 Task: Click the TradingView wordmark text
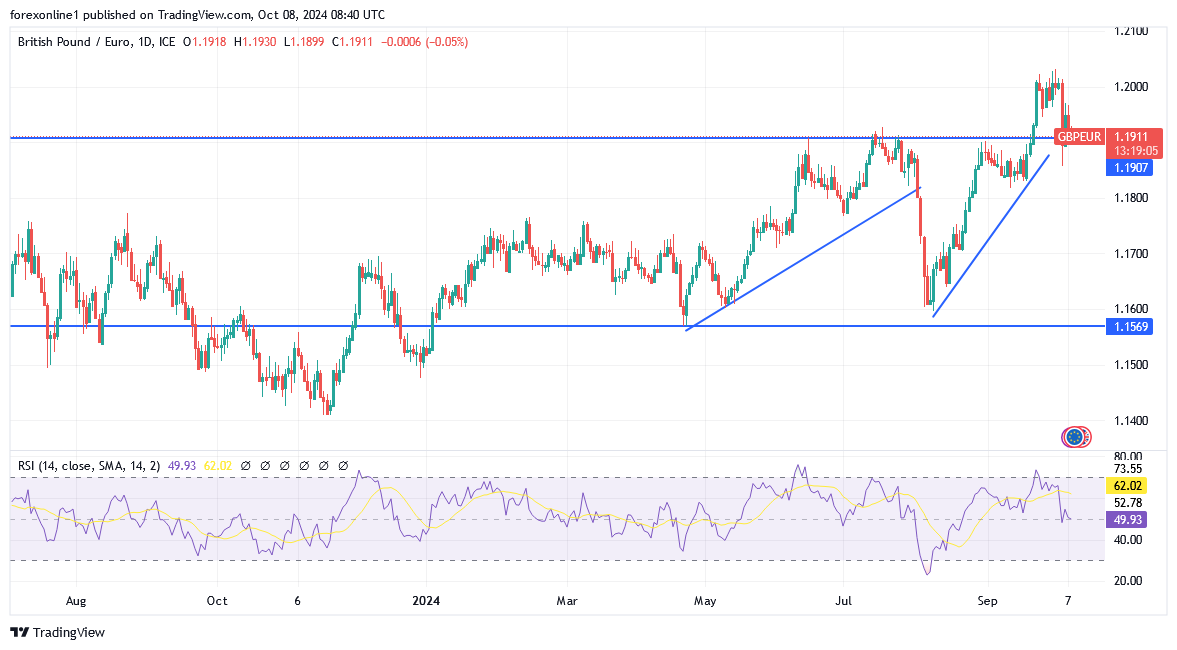pyautogui.click(x=68, y=632)
